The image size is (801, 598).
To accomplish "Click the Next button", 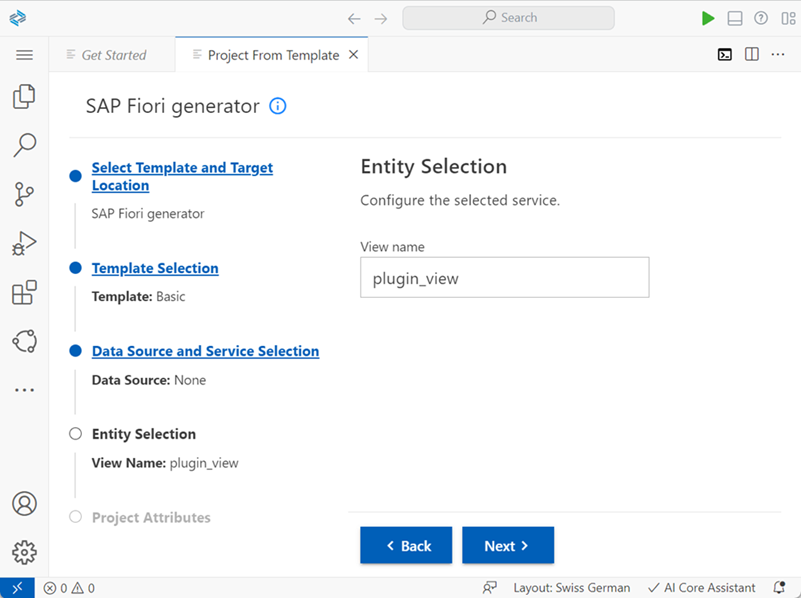I will (508, 545).
